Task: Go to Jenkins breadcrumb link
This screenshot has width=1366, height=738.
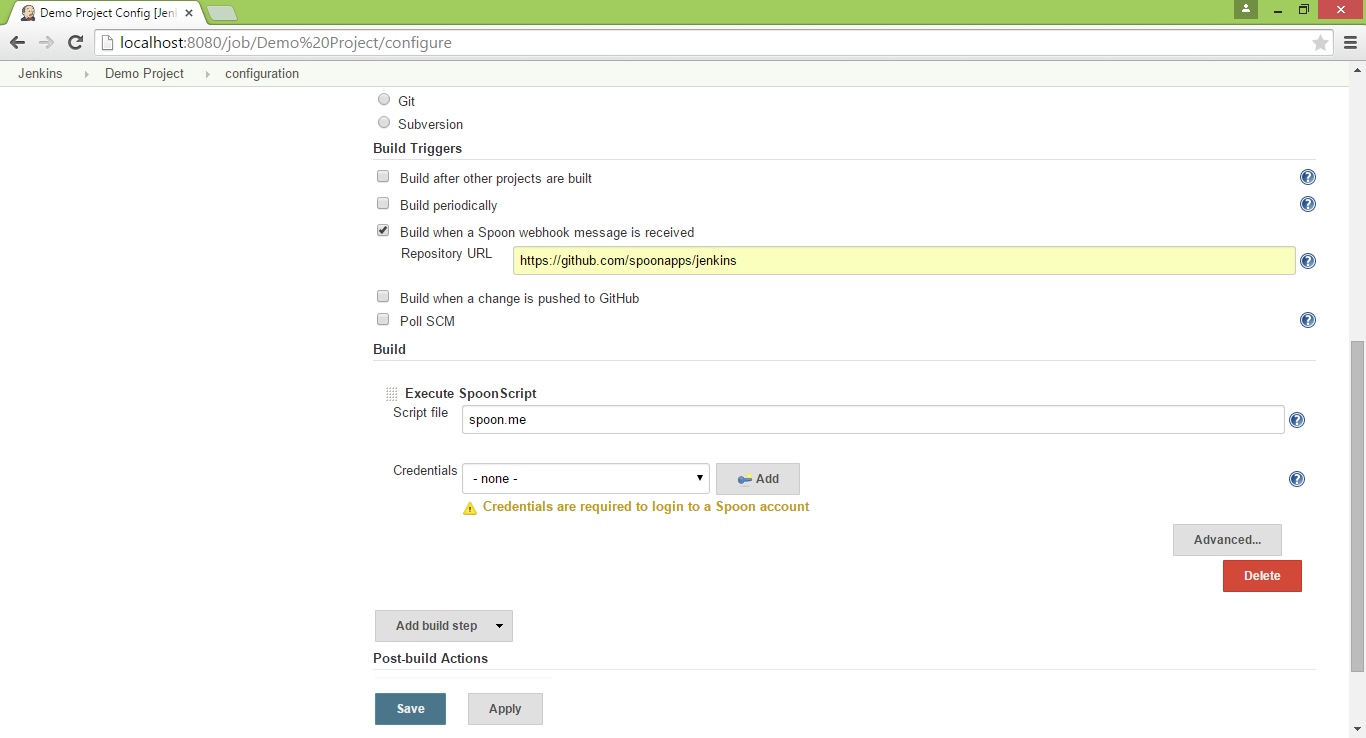Action: (40, 74)
